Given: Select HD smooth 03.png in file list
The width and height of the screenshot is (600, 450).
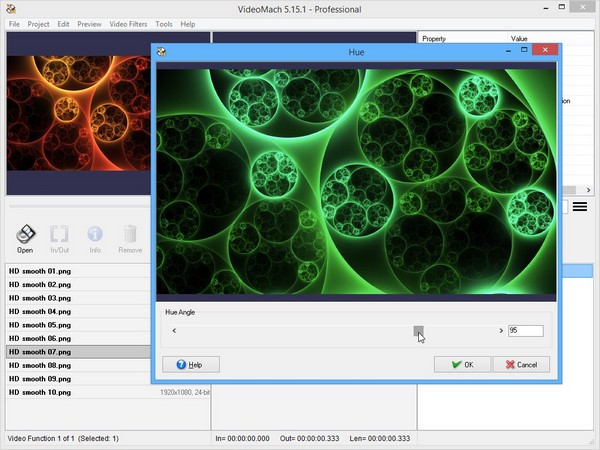Looking at the screenshot, I should (x=40, y=298).
